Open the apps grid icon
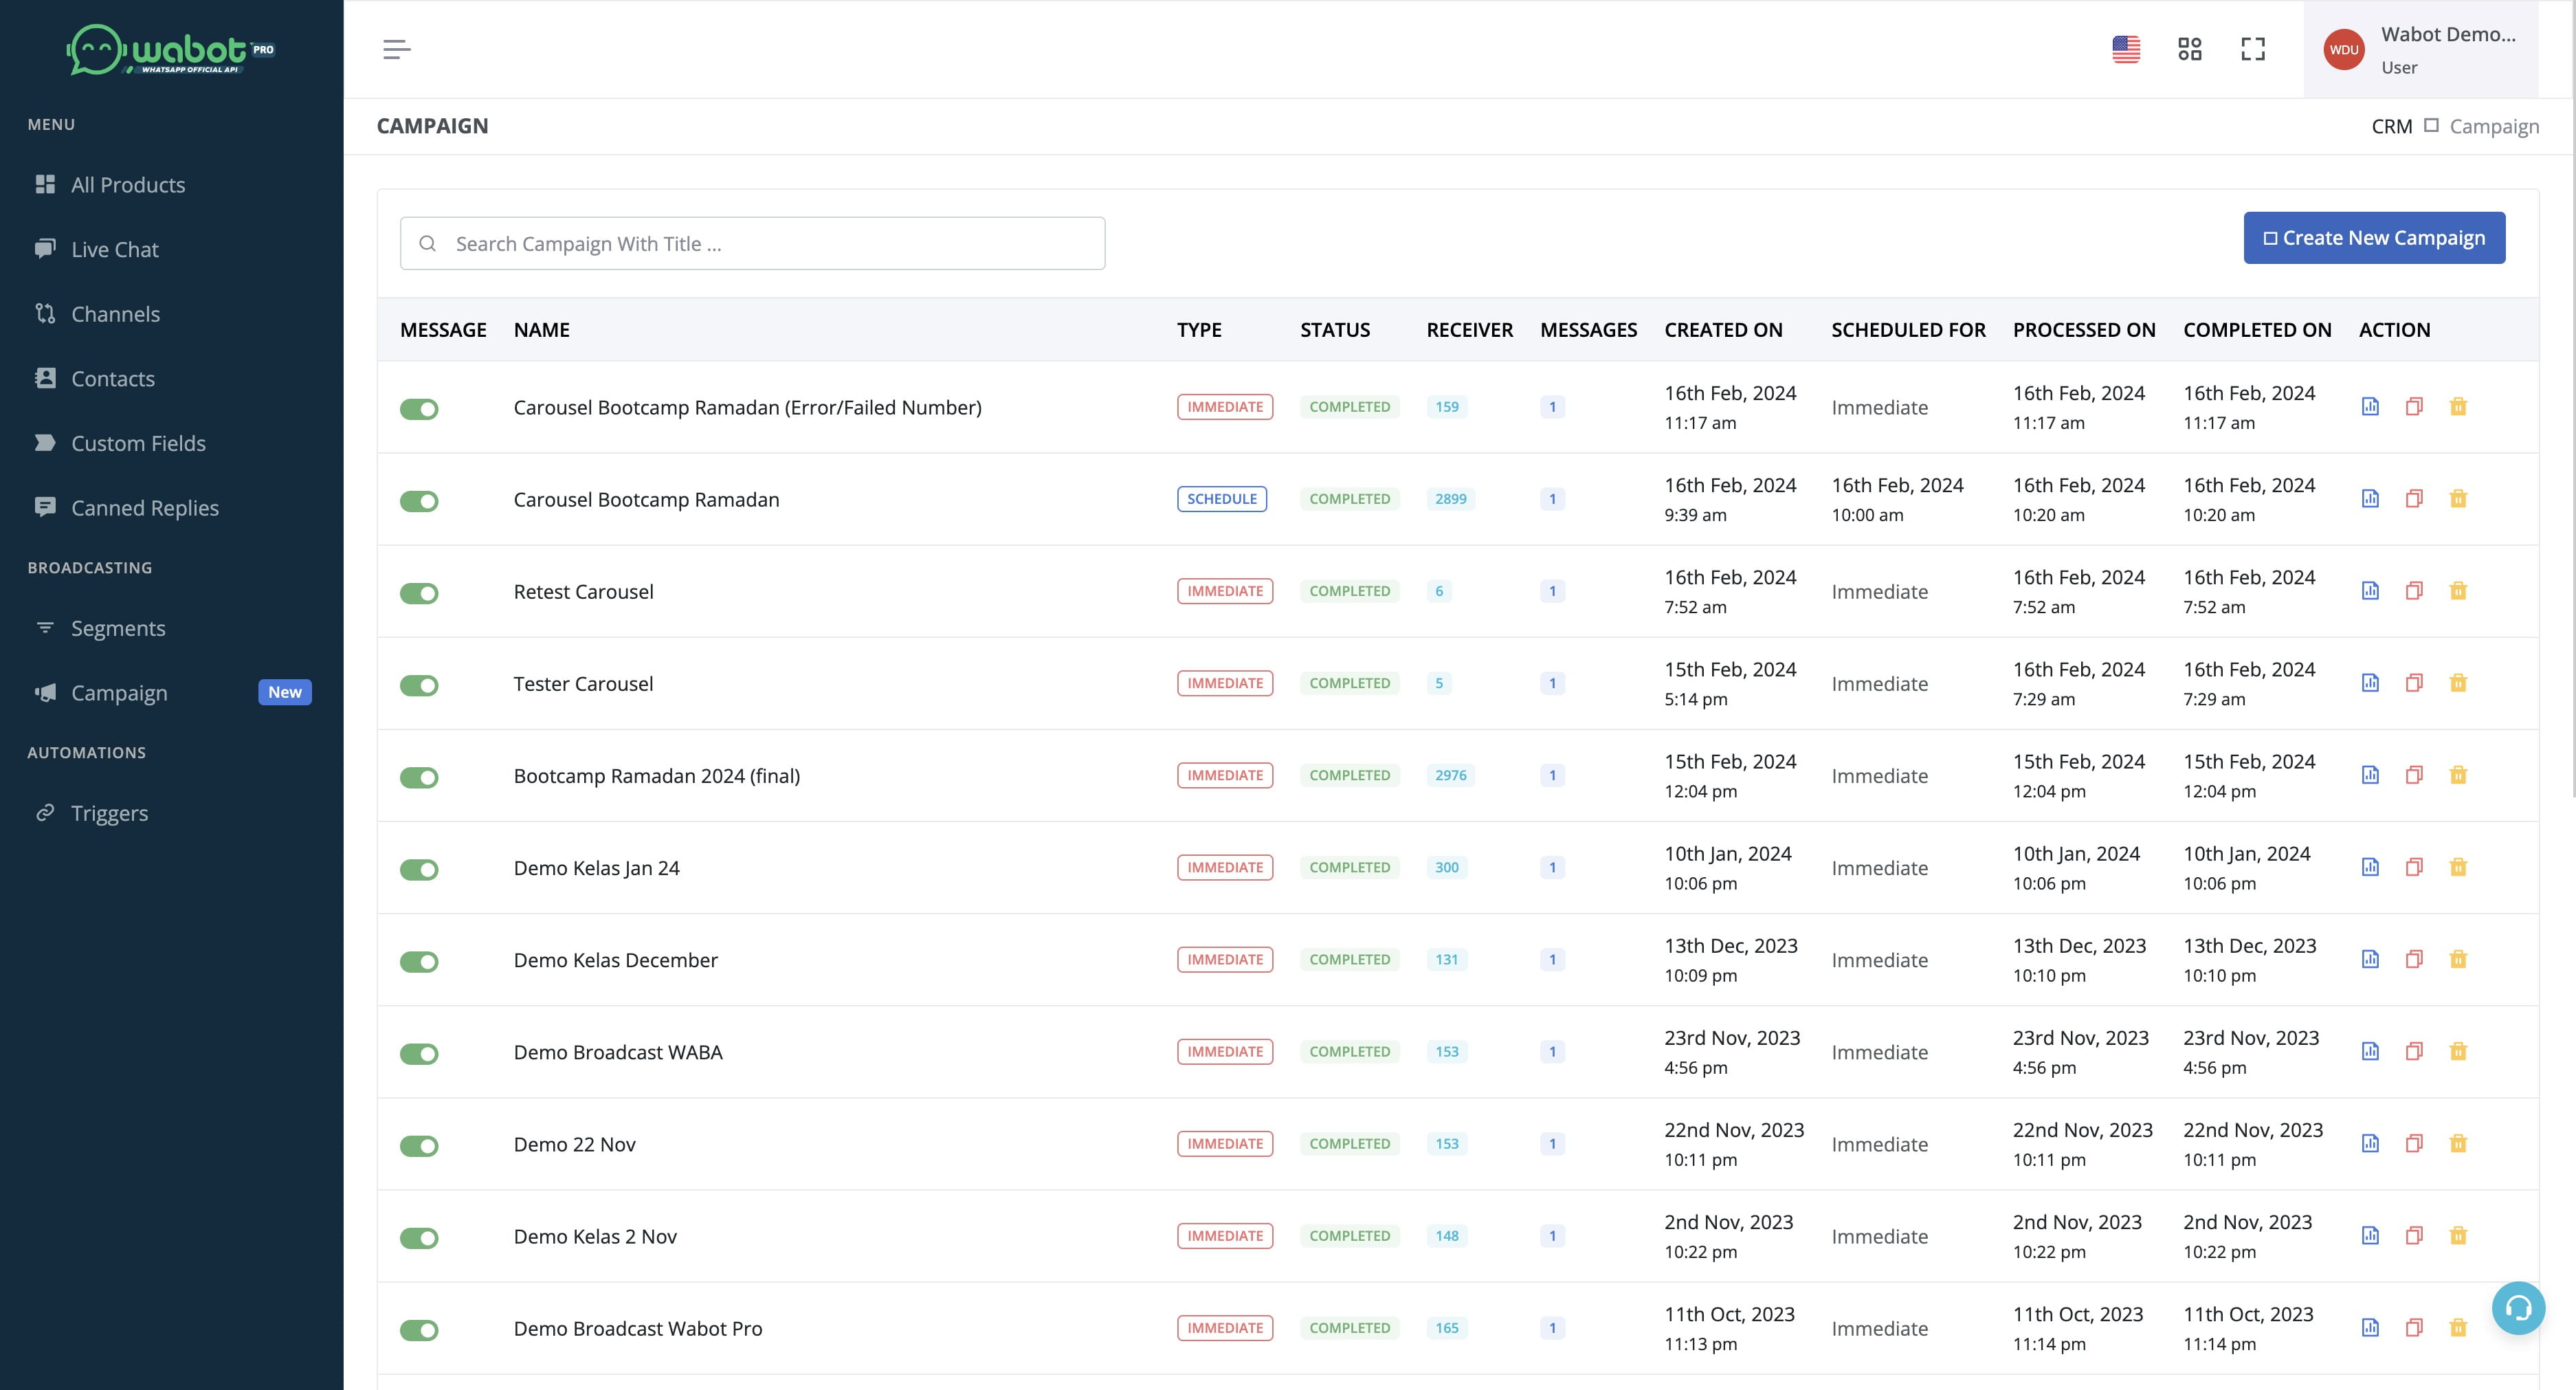This screenshot has width=2576, height=1390. click(2190, 49)
